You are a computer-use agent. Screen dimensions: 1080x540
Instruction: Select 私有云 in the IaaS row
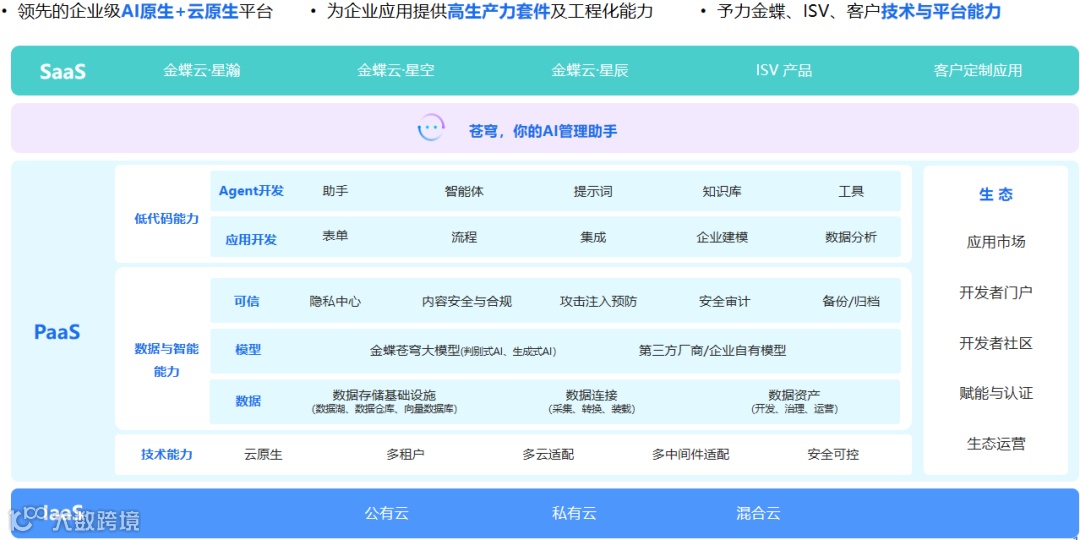point(574,513)
